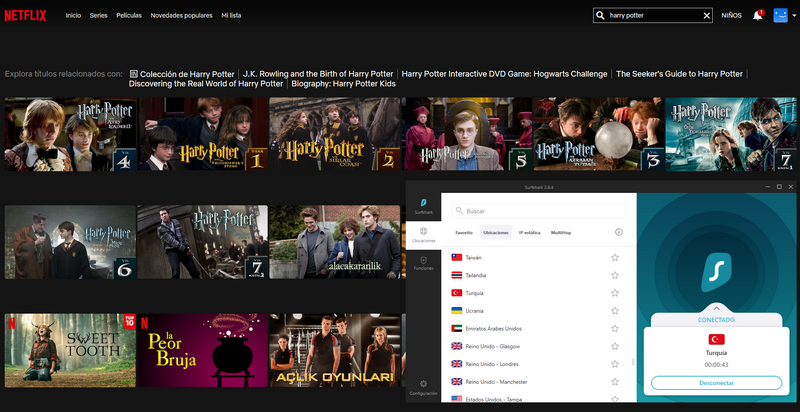Open Funciones in Surfshark sidebar
This screenshot has height=412, width=800.
[x=423, y=263]
